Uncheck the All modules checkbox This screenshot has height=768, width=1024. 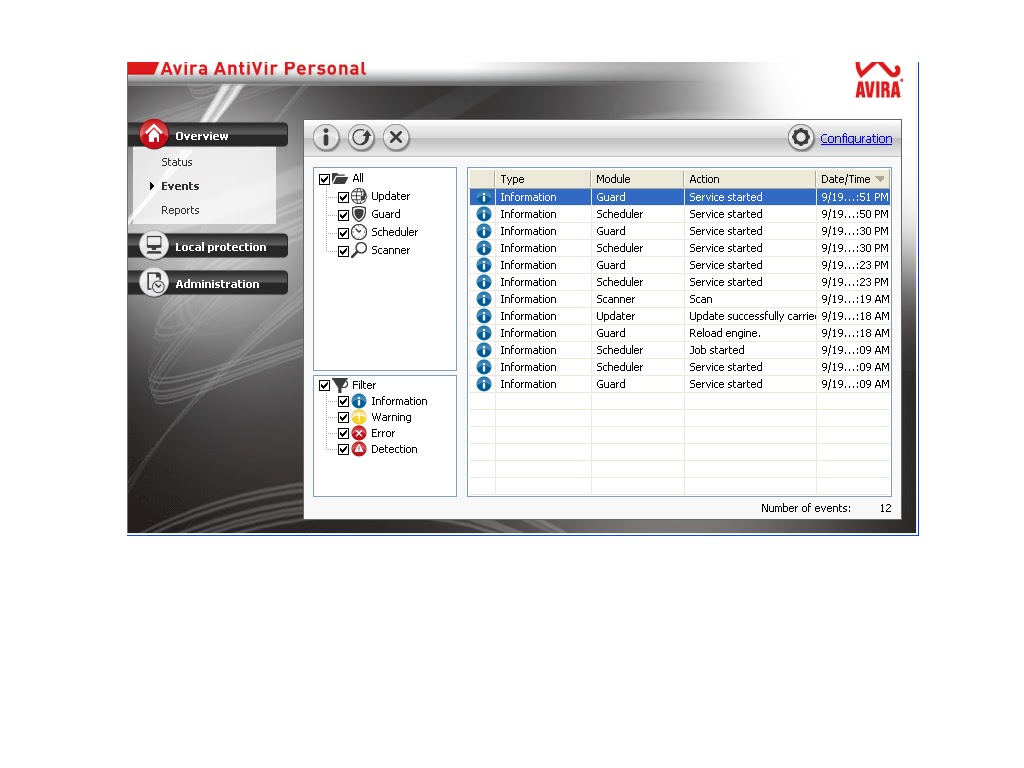325,179
